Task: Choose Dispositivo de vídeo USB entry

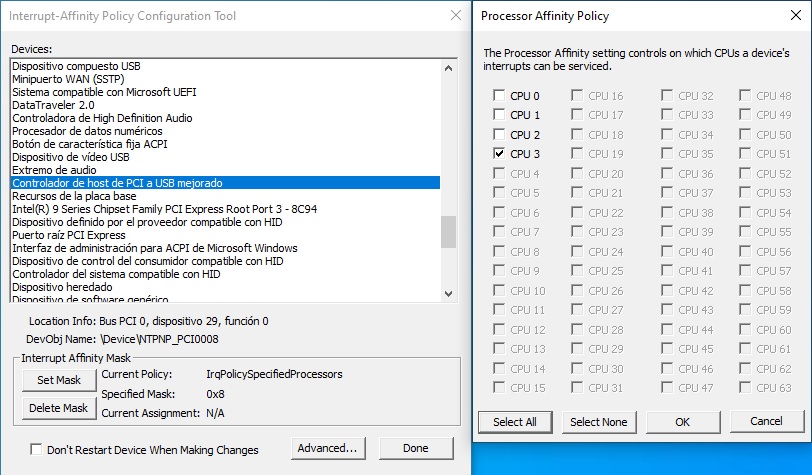Action: pyautogui.click(x=71, y=157)
